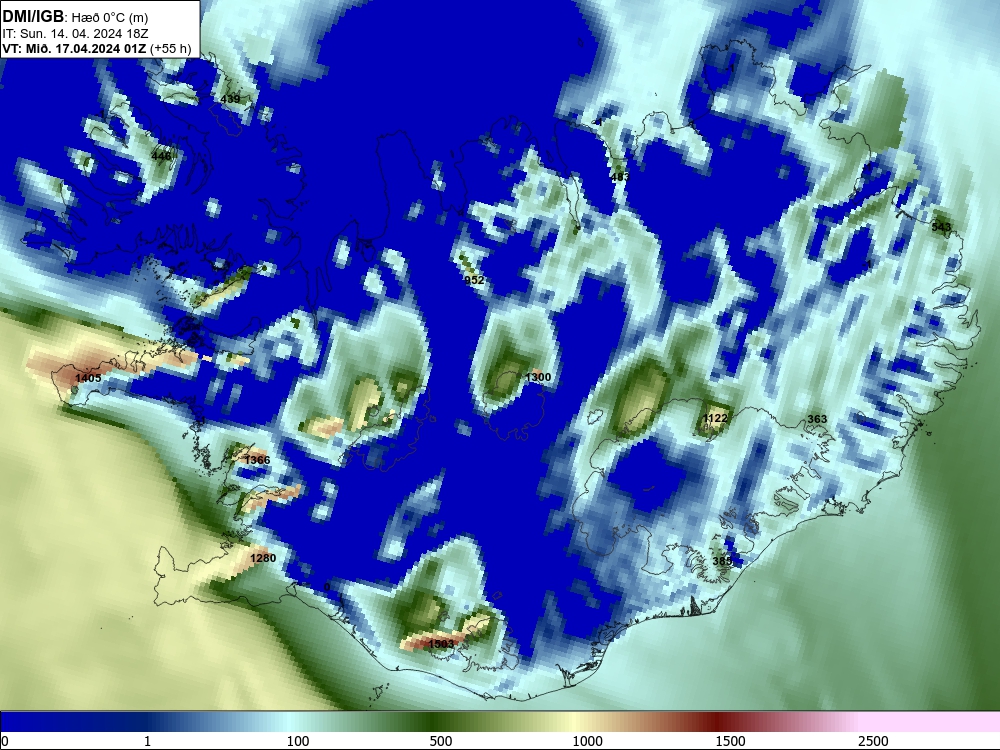Click the 0 tick on the color scale

[5, 740]
